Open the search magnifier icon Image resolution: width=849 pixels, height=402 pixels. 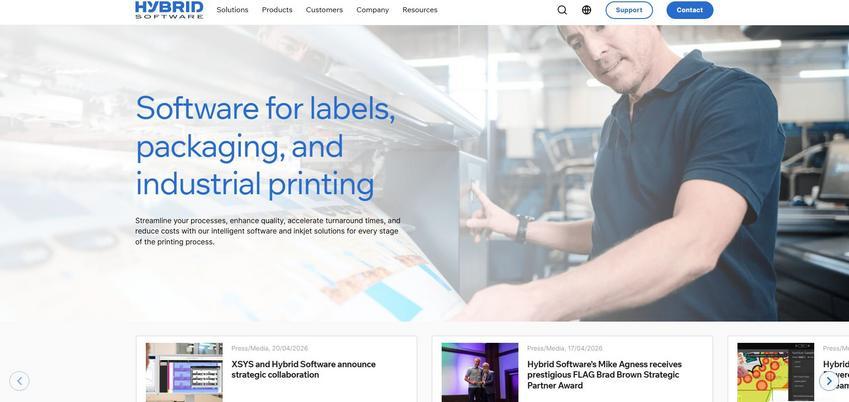click(562, 10)
